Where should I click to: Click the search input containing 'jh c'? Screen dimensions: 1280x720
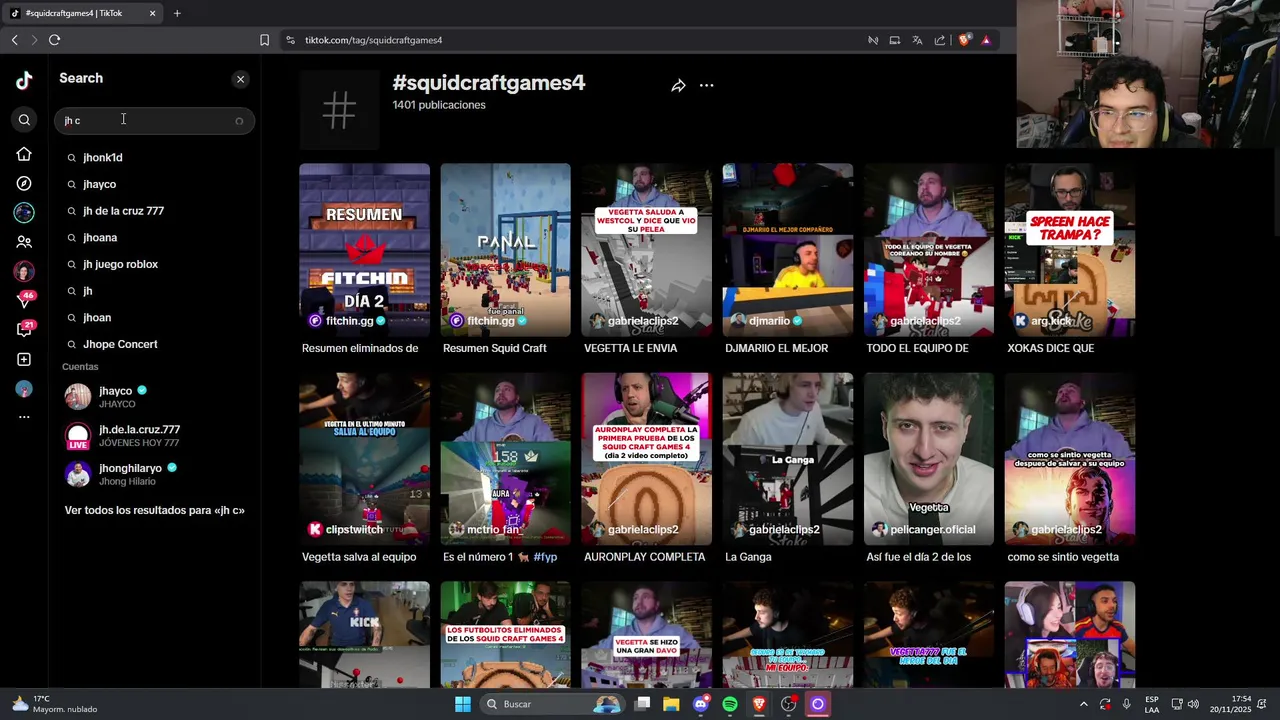click(x=154, y=120)
